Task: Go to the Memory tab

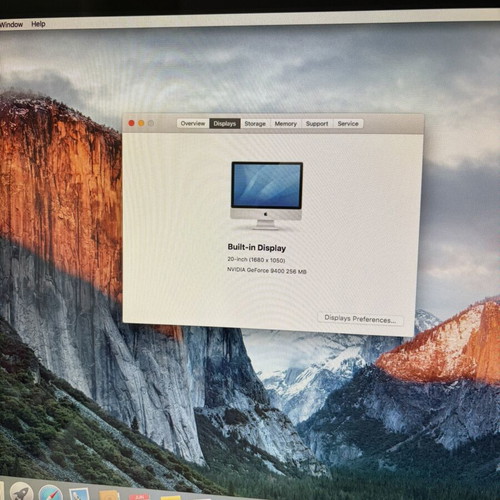Action: pos(286,124)
